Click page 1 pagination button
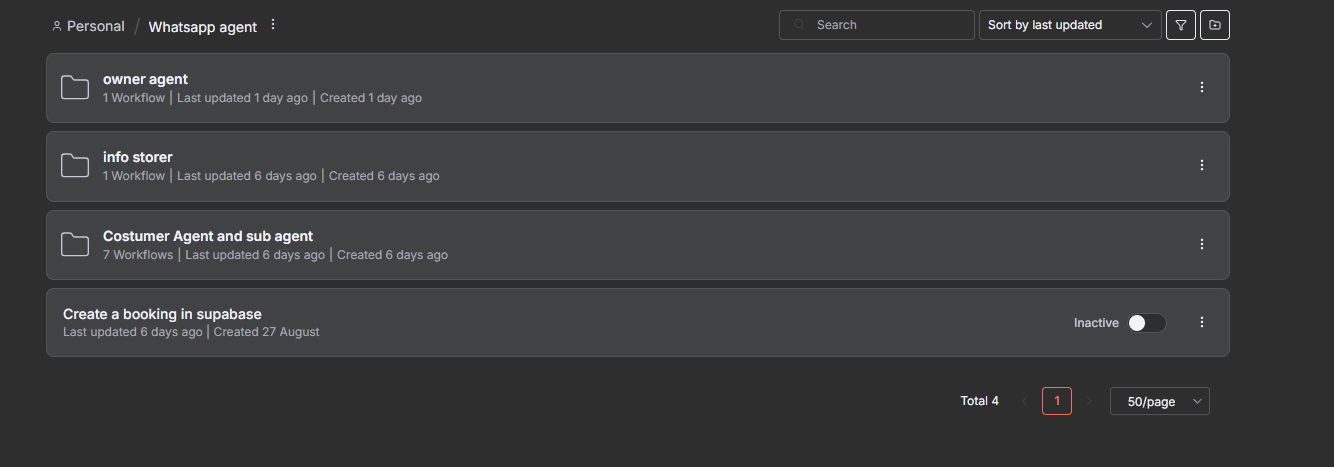The image size is (1334, 467). [x=1056, y=401]
